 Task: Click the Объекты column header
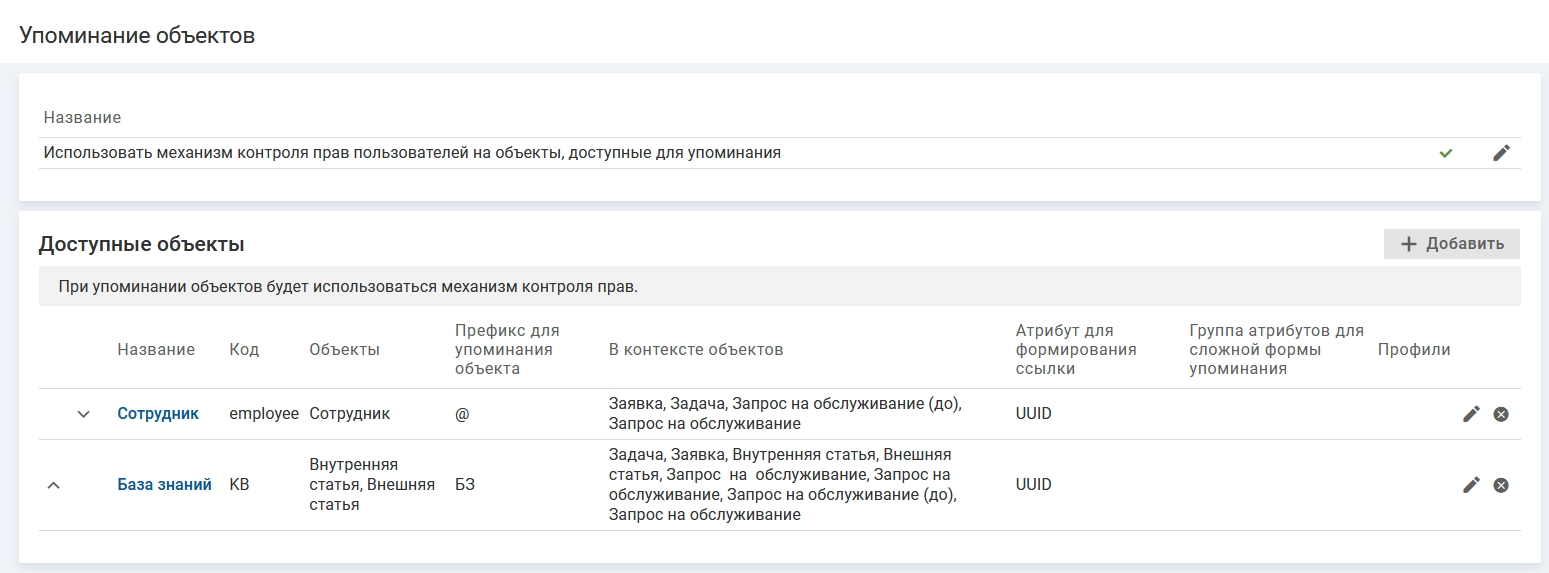pos(344,349)
